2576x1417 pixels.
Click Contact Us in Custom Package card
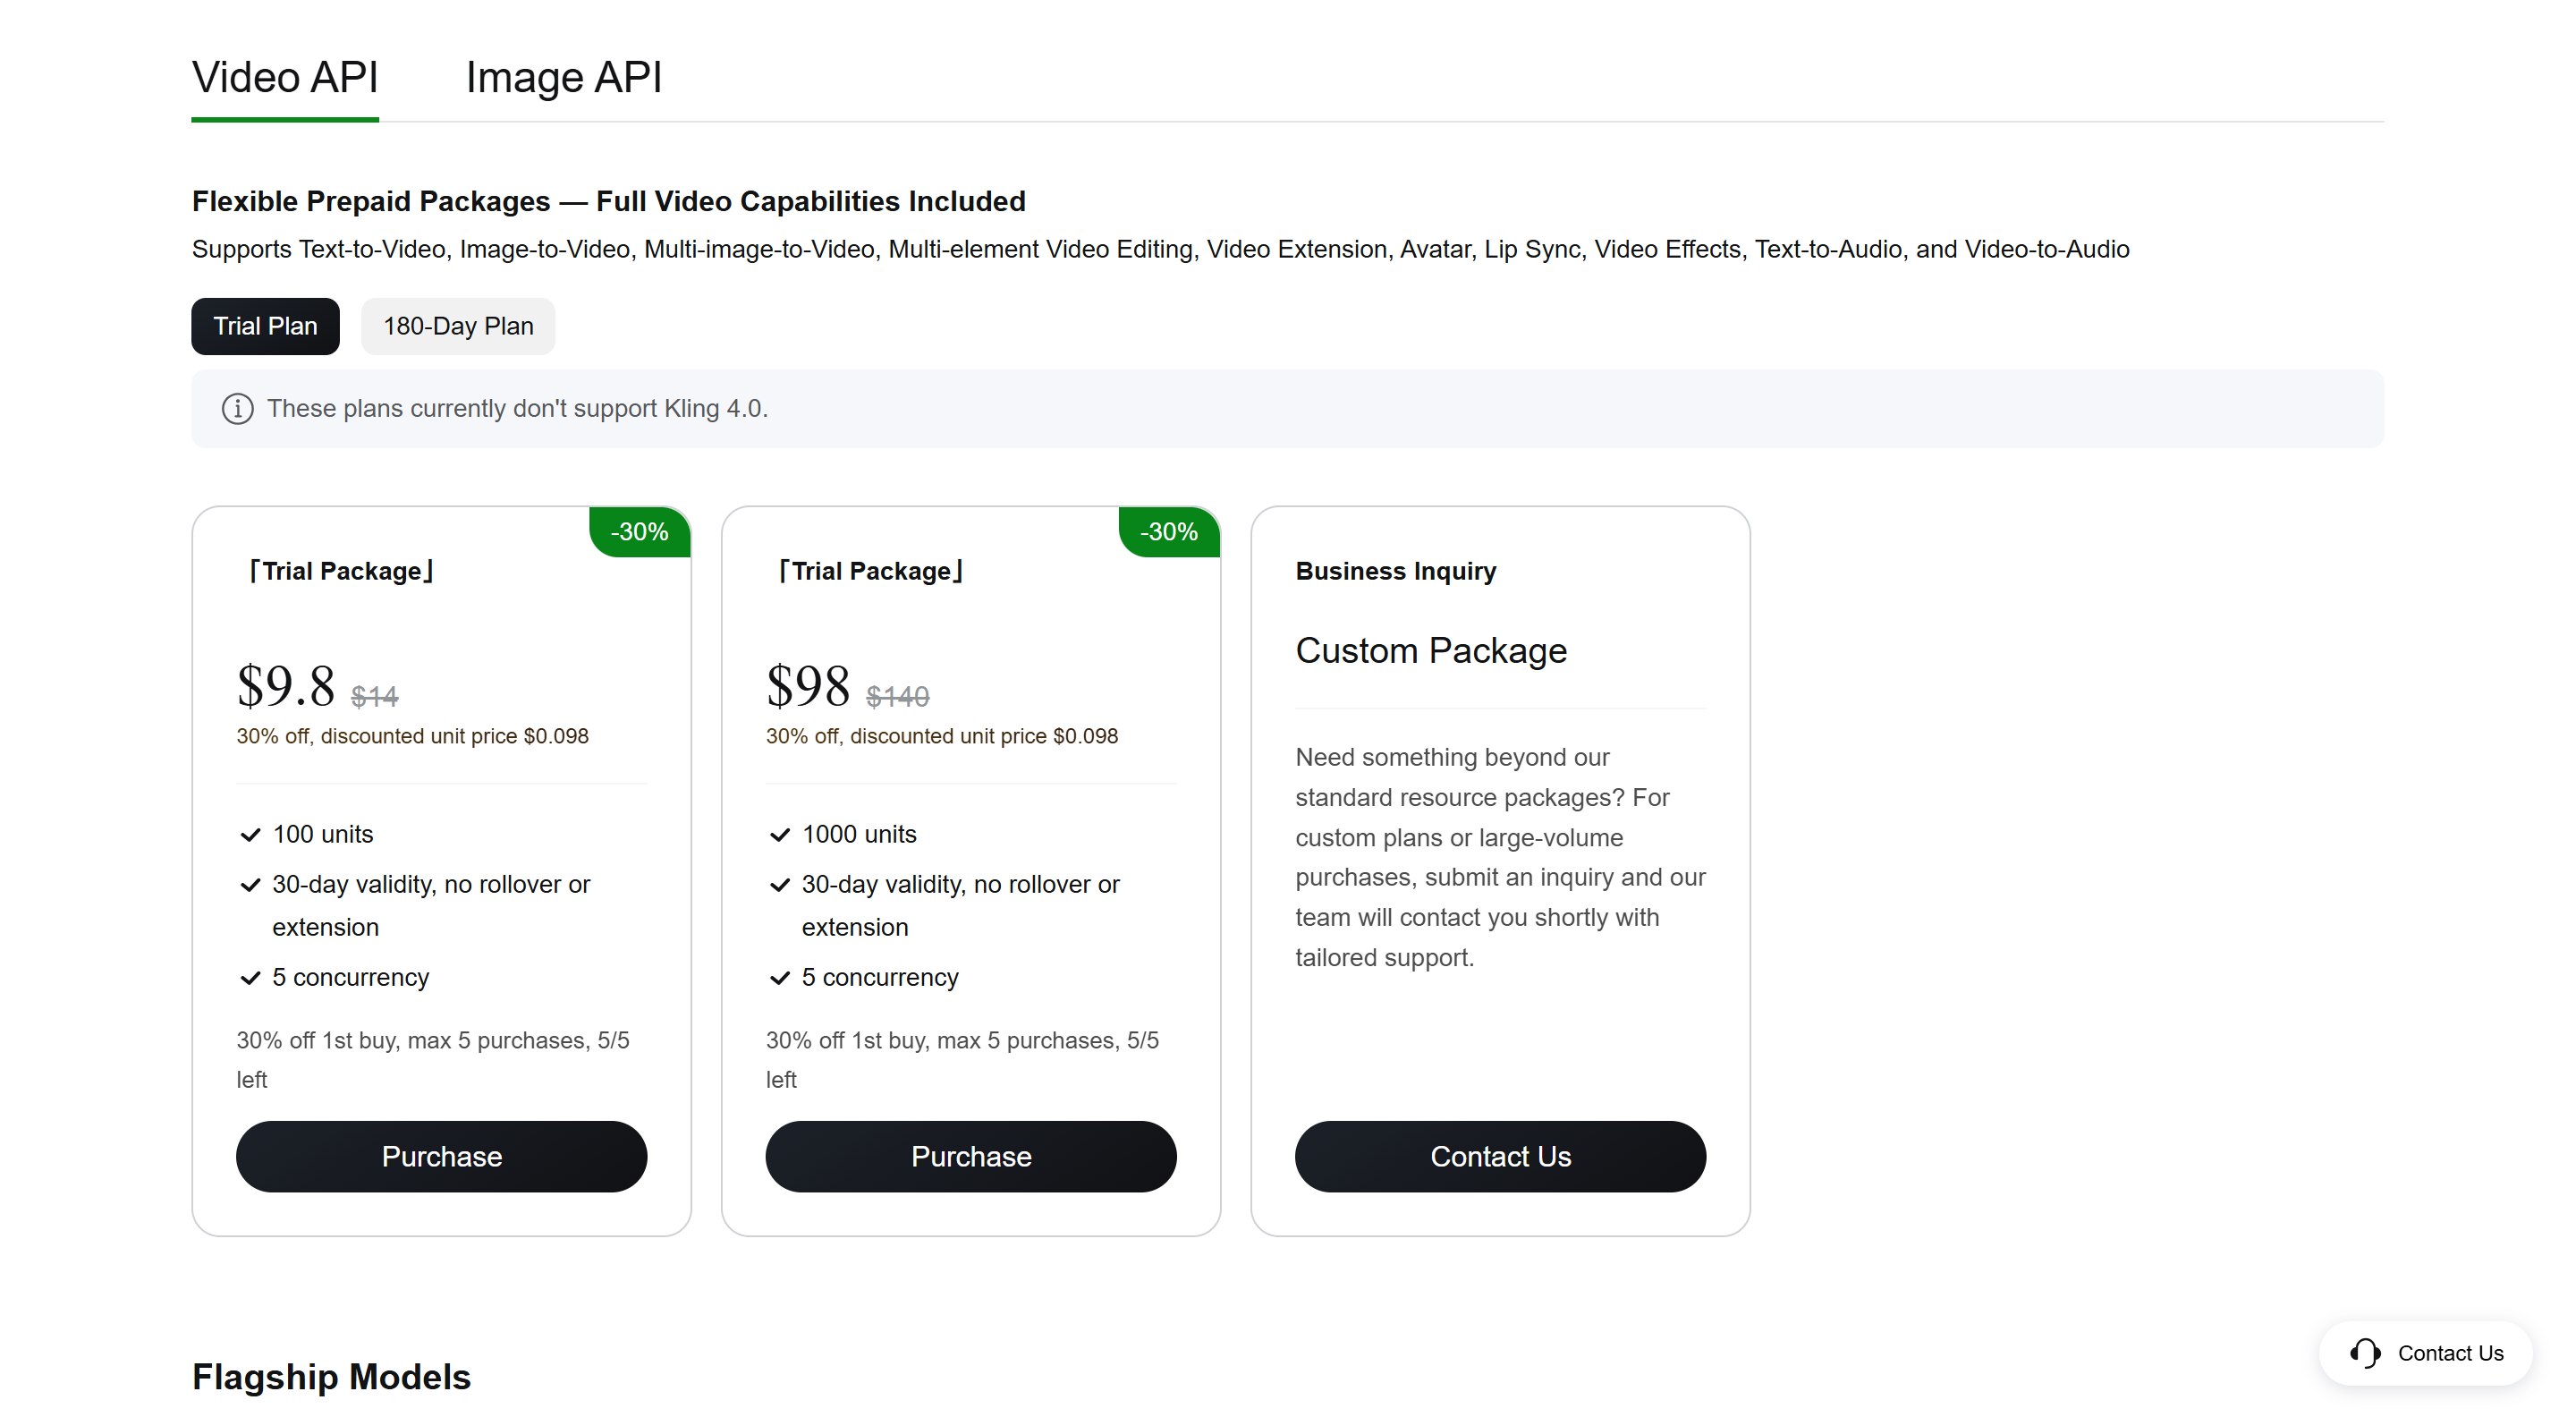coord(1500,1156)
